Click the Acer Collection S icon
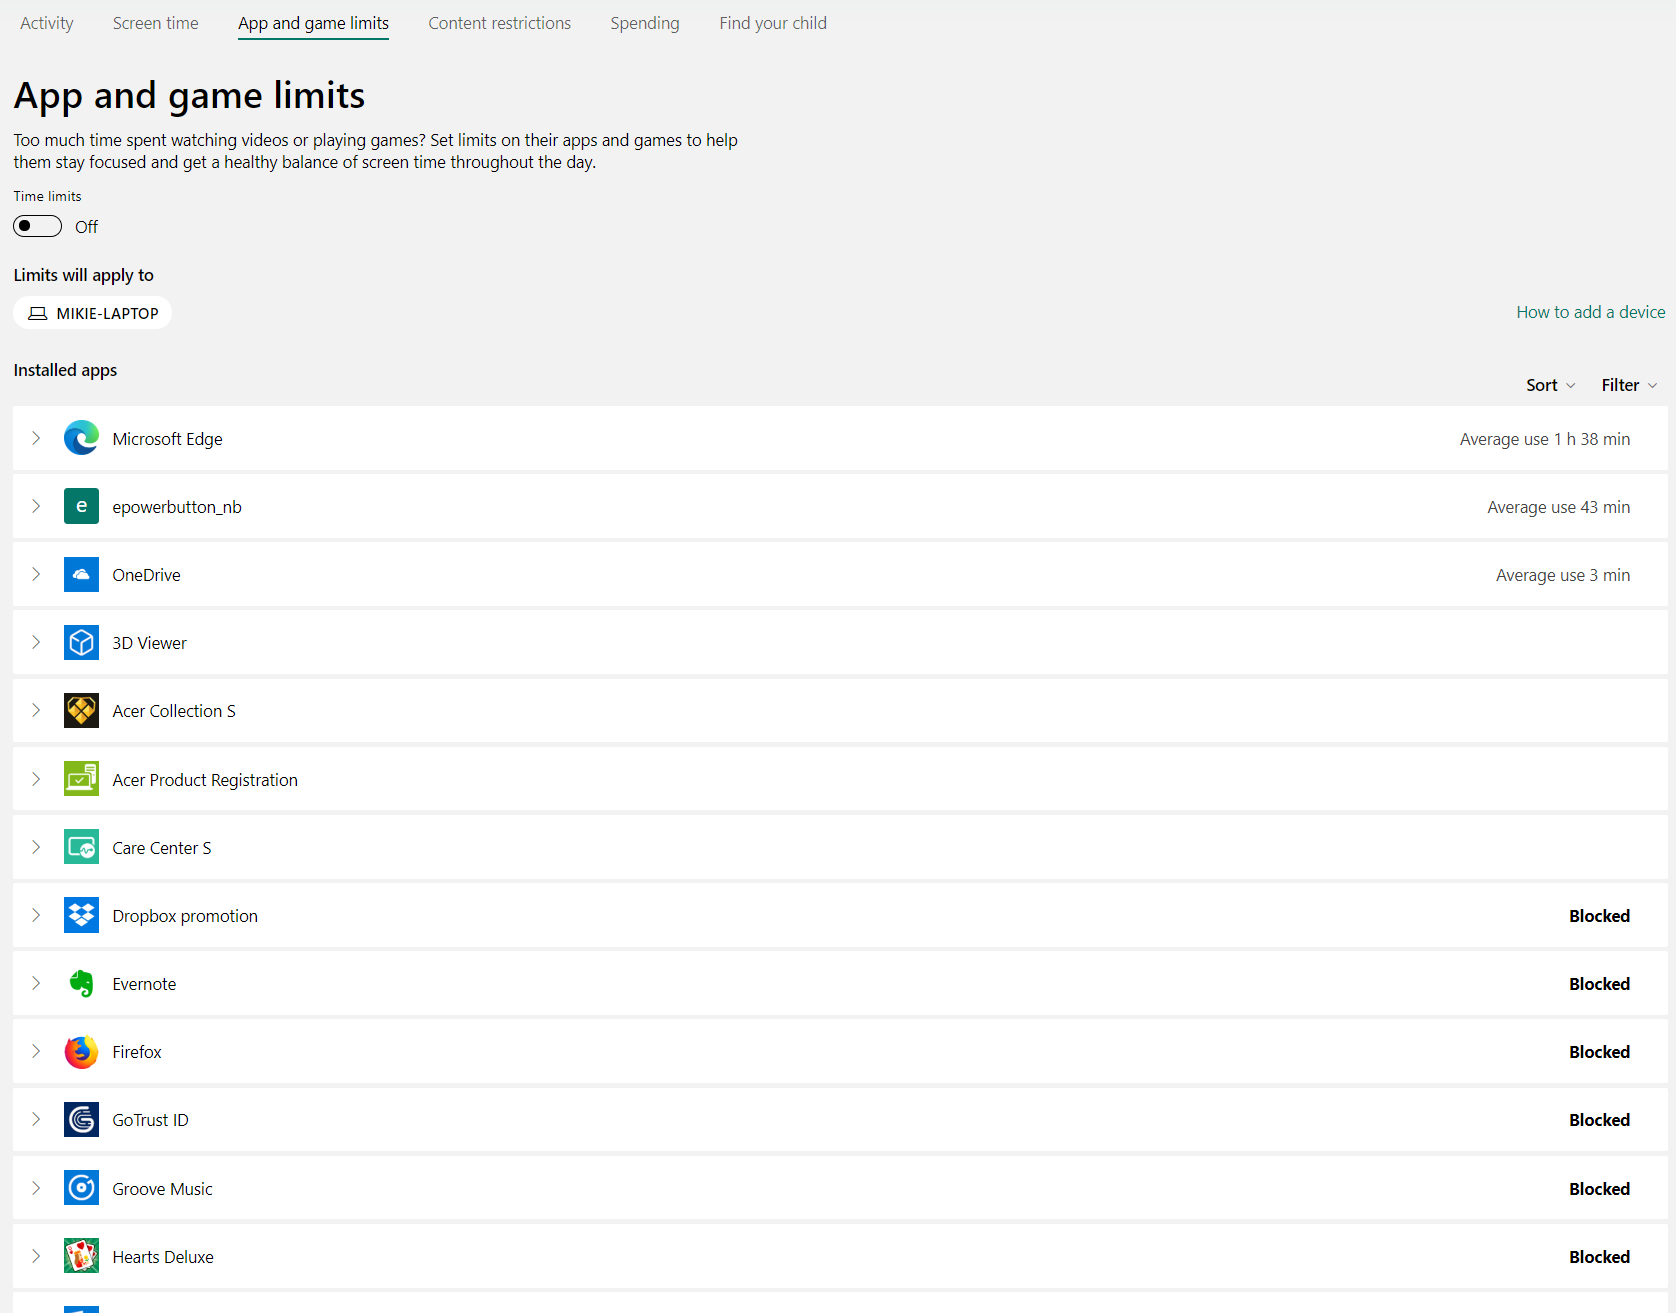The width and height of the screenshot is (1676, 1313). coord(81,710)
